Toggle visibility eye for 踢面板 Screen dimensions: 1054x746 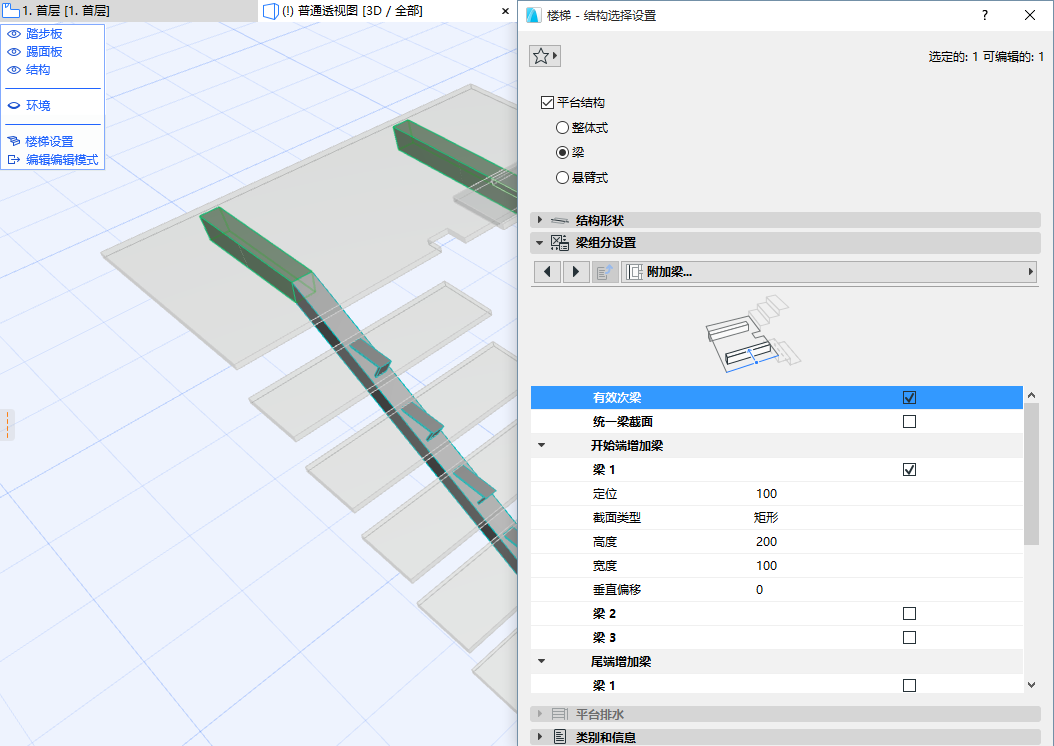[x=13, y=52]
